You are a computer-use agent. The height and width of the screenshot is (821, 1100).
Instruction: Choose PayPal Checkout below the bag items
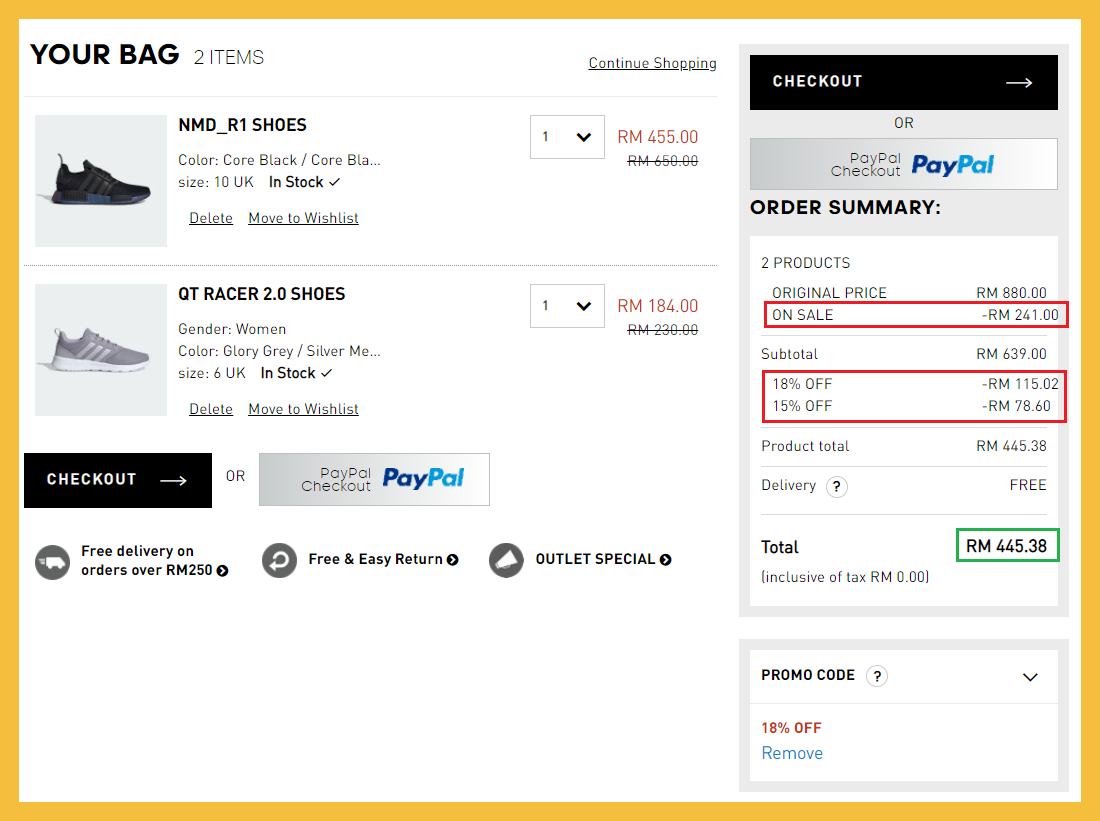click(374, 479)
